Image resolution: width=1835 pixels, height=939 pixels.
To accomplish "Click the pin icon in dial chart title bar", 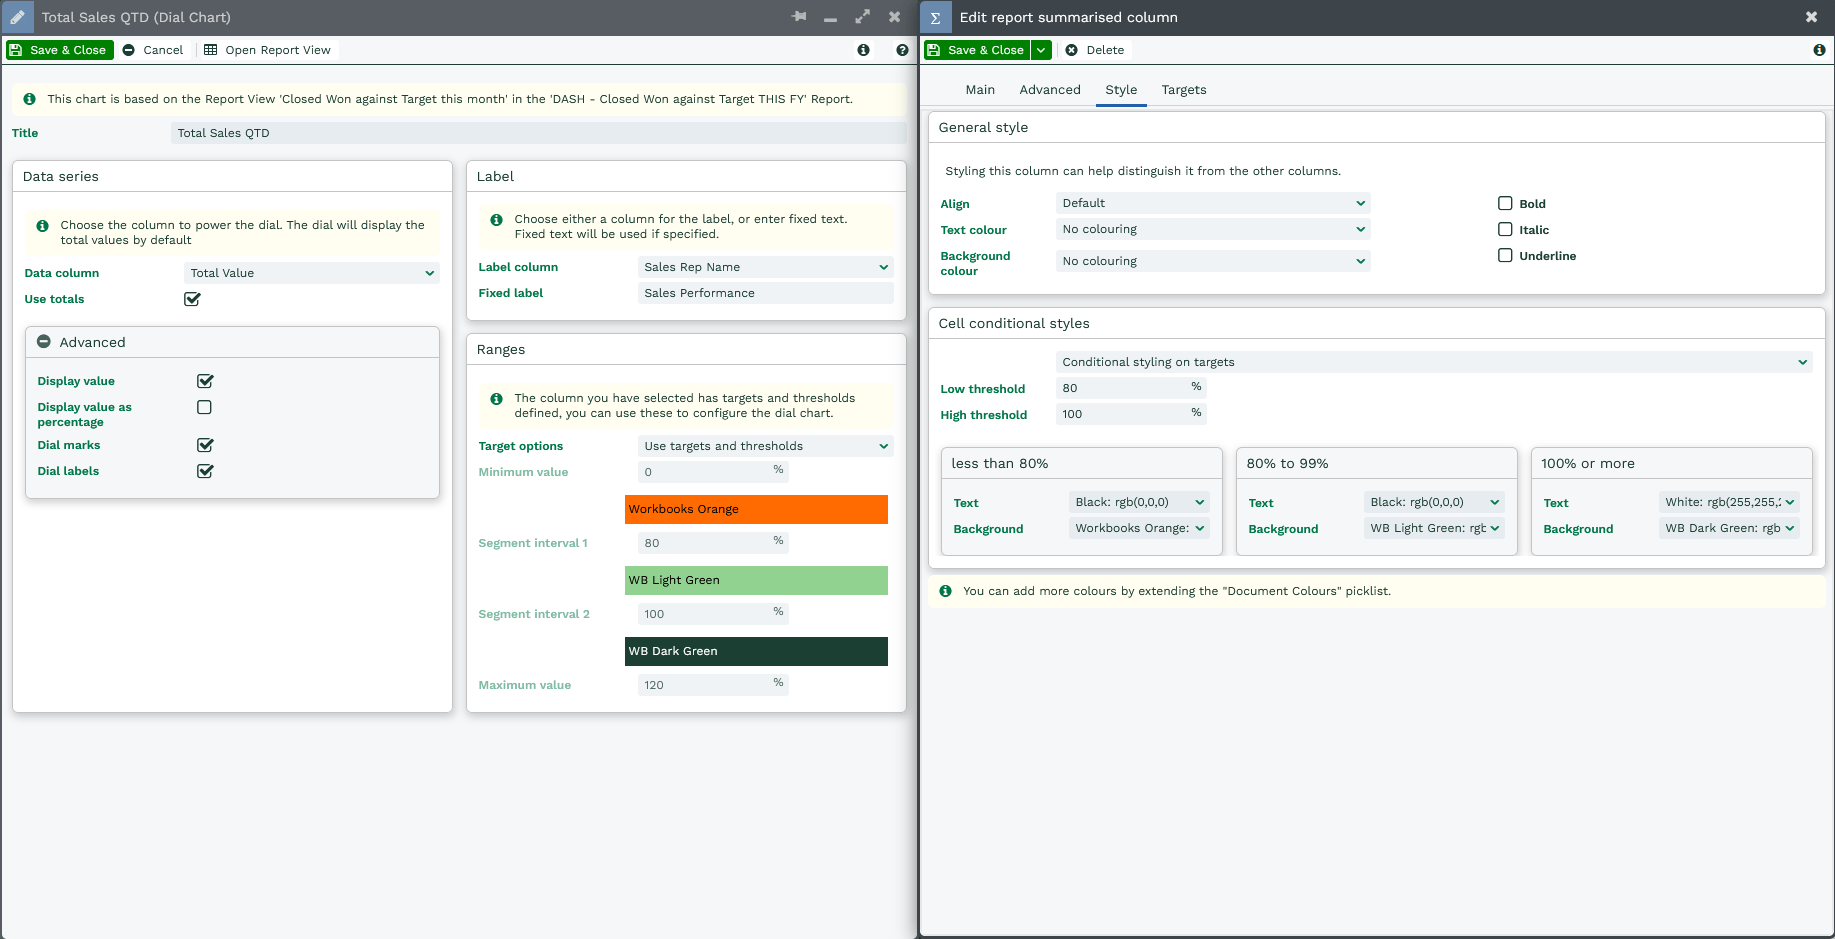I will pyautogui.click(x=799, y=17).
